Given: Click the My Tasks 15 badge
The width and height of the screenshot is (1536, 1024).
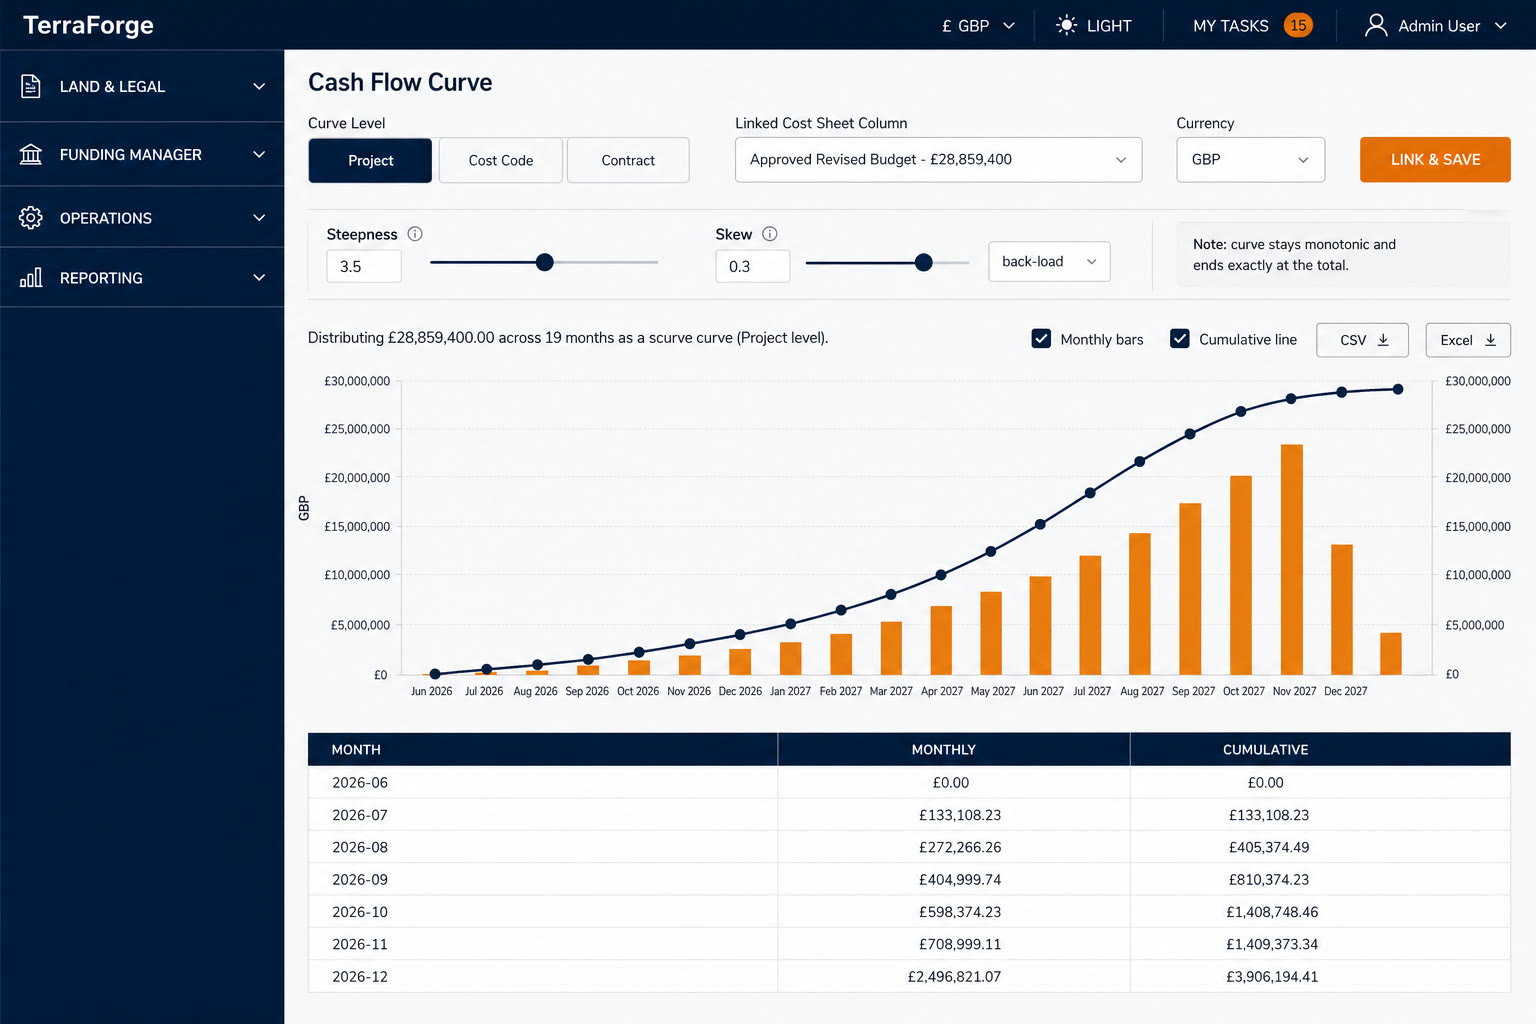Looking at the screenshot, I should click(1298, 25).
